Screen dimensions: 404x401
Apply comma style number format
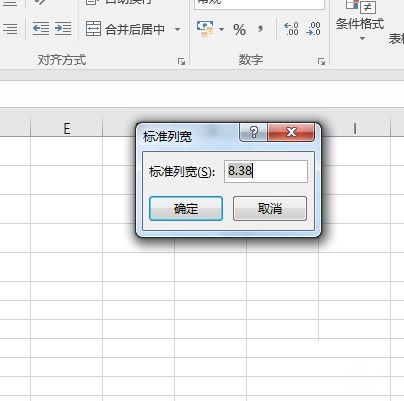(260, 29)
